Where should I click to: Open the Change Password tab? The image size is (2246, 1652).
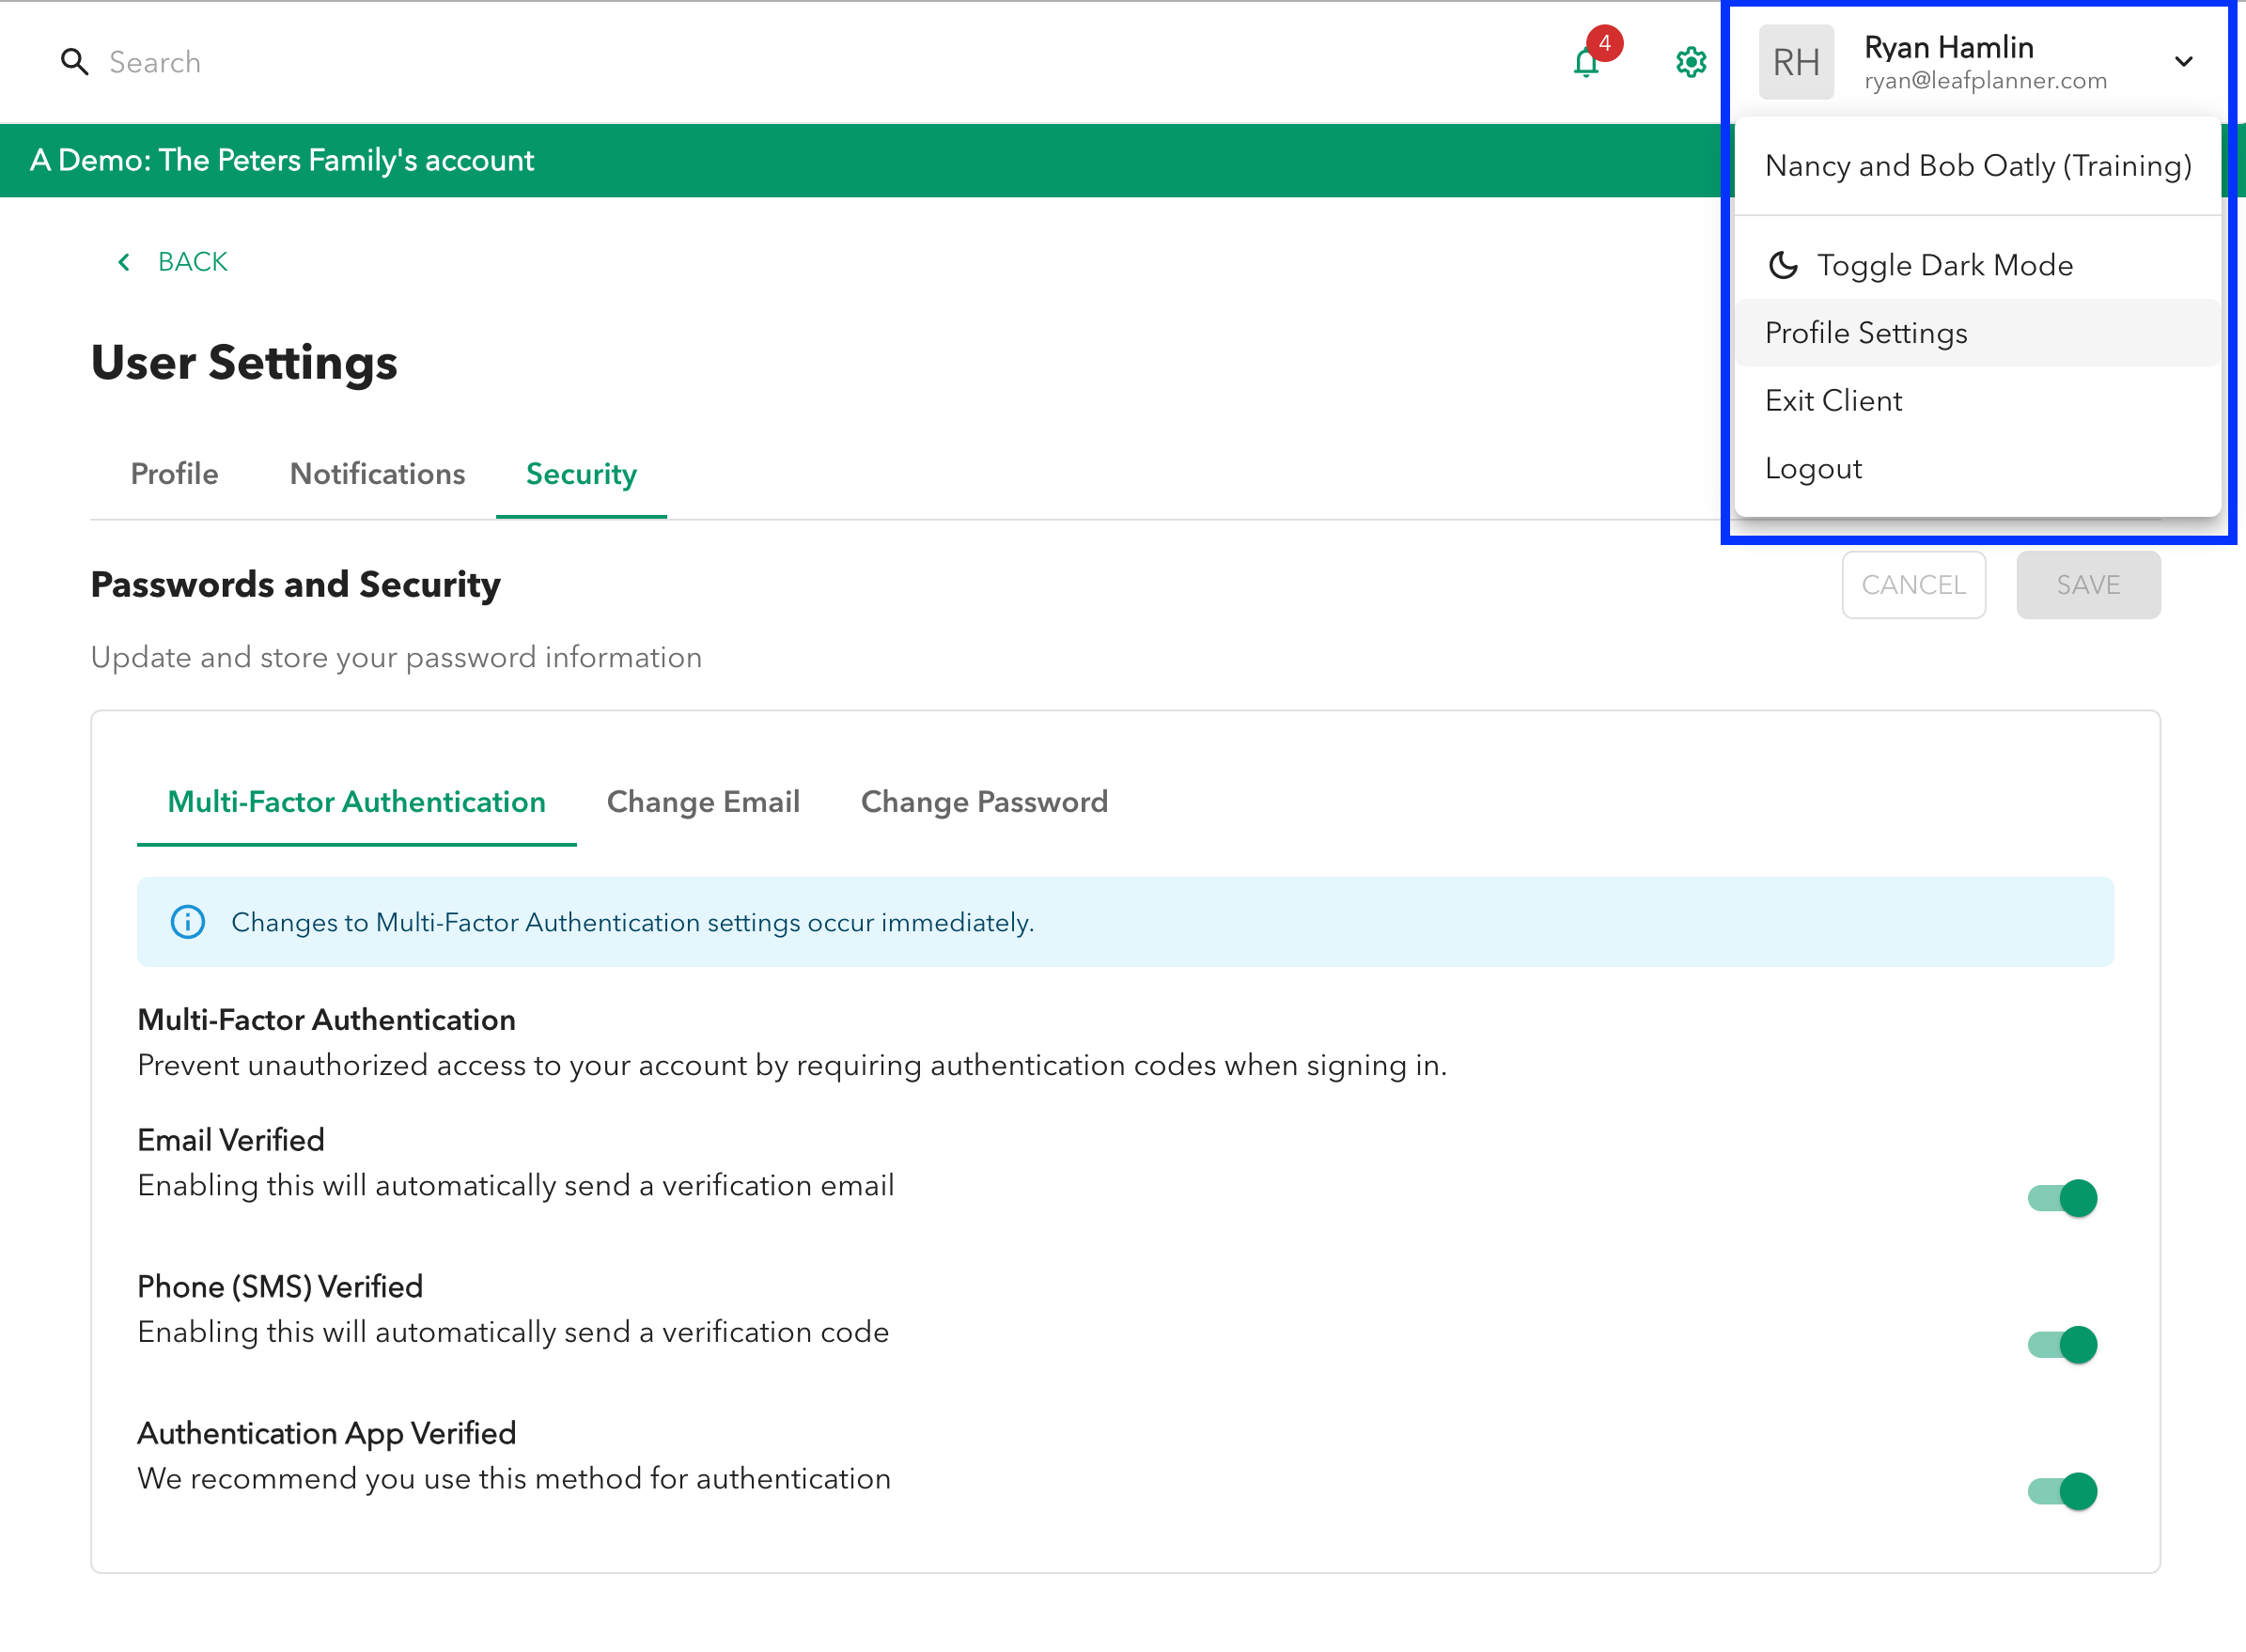tap(984, 802)
